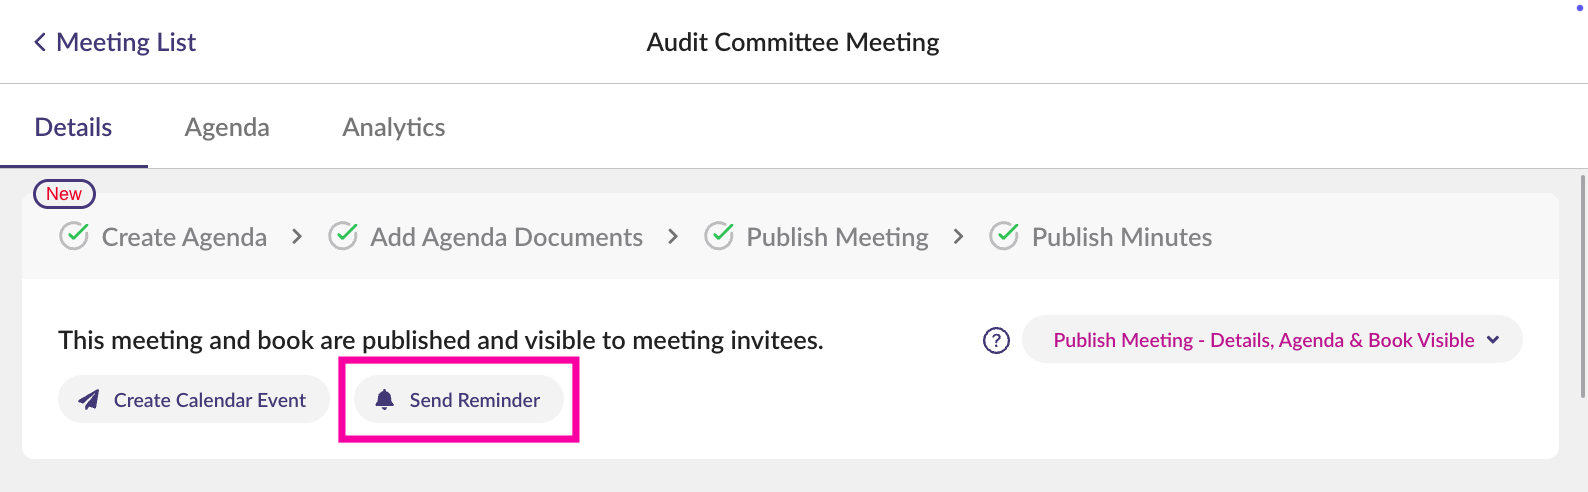Select the Details tab
Image resolution: width=1588 pixels, height=492 pixels.
click(73, 127)
